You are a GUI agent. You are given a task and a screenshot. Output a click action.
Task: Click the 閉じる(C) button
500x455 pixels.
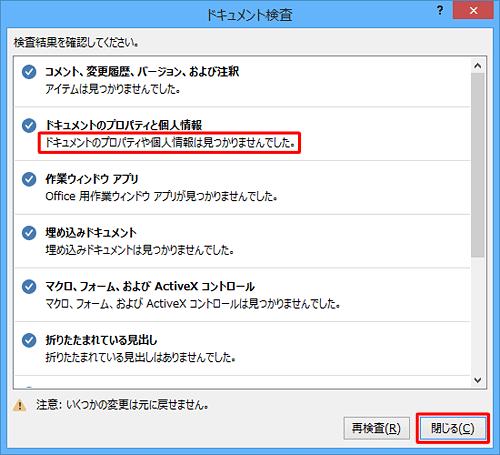(x=453, y=428)
